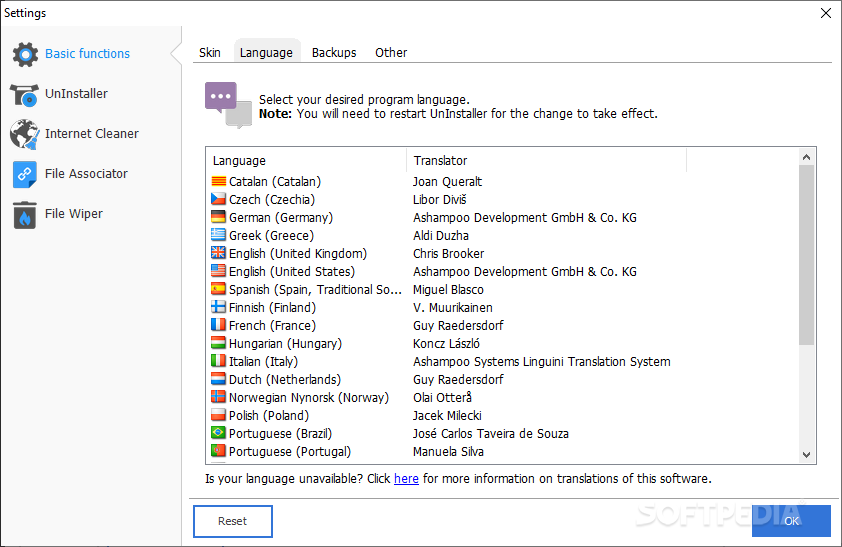Click the French flag icon
The width and height of the screenshot is (842, 547).
click(x=218, y=325)
